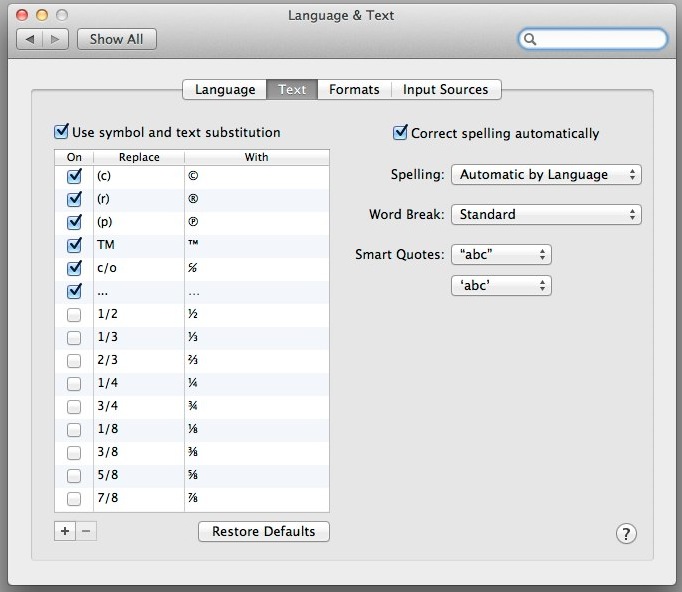
Task: Enable the 1/2 fraction substitution checkbox
Action: pos(74,315)
